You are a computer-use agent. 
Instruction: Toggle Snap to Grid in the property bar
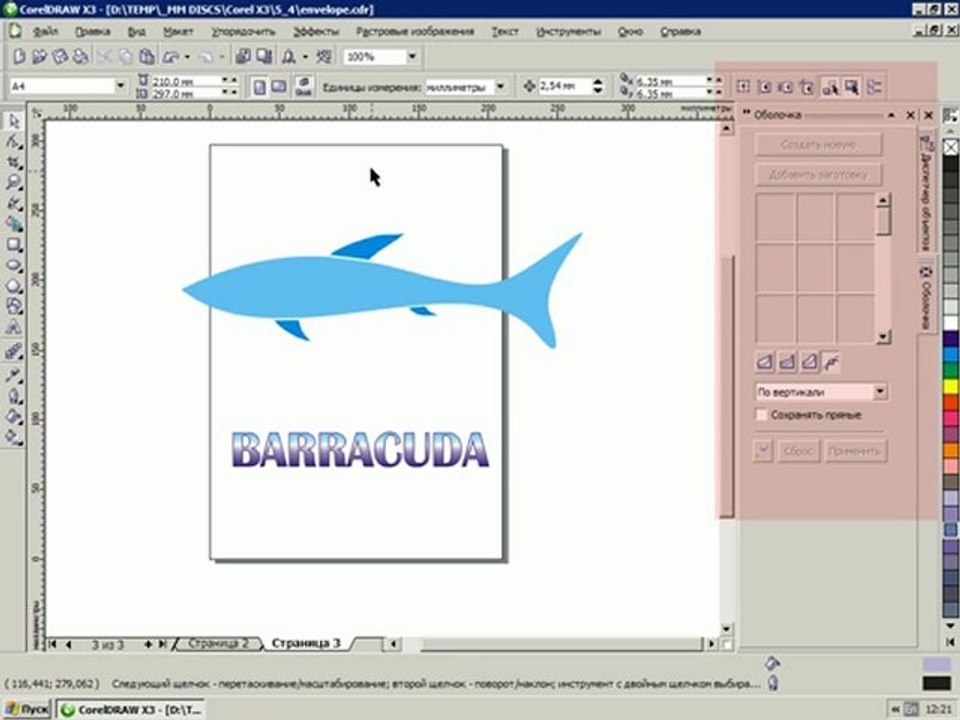coord(743,87)
